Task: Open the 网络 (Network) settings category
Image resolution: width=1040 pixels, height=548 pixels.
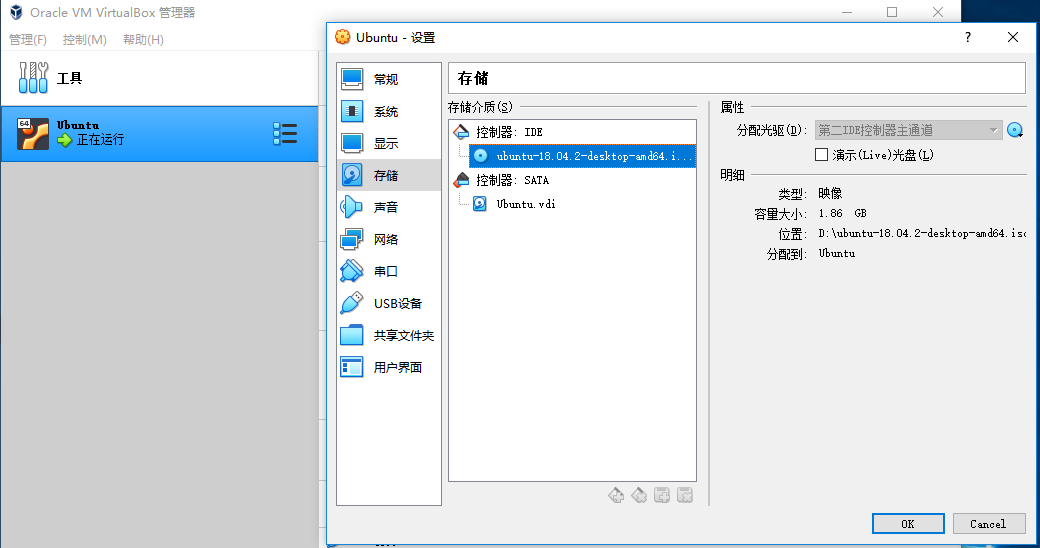Action: [389, 239]
